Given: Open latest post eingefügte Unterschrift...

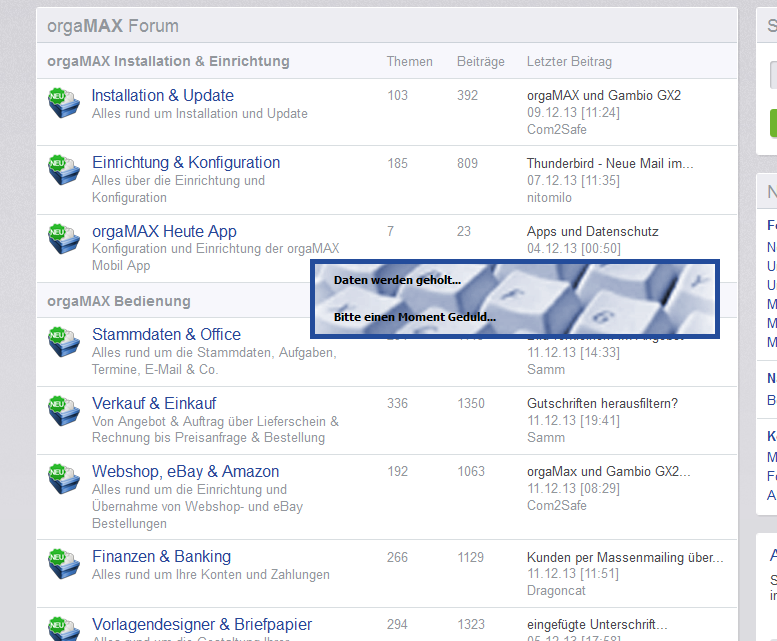Looking at the screenshot, I should (x=597, y=624).
